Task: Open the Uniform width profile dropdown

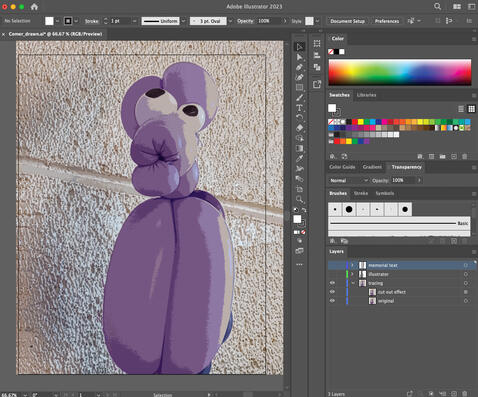Action: pos(183,21)
